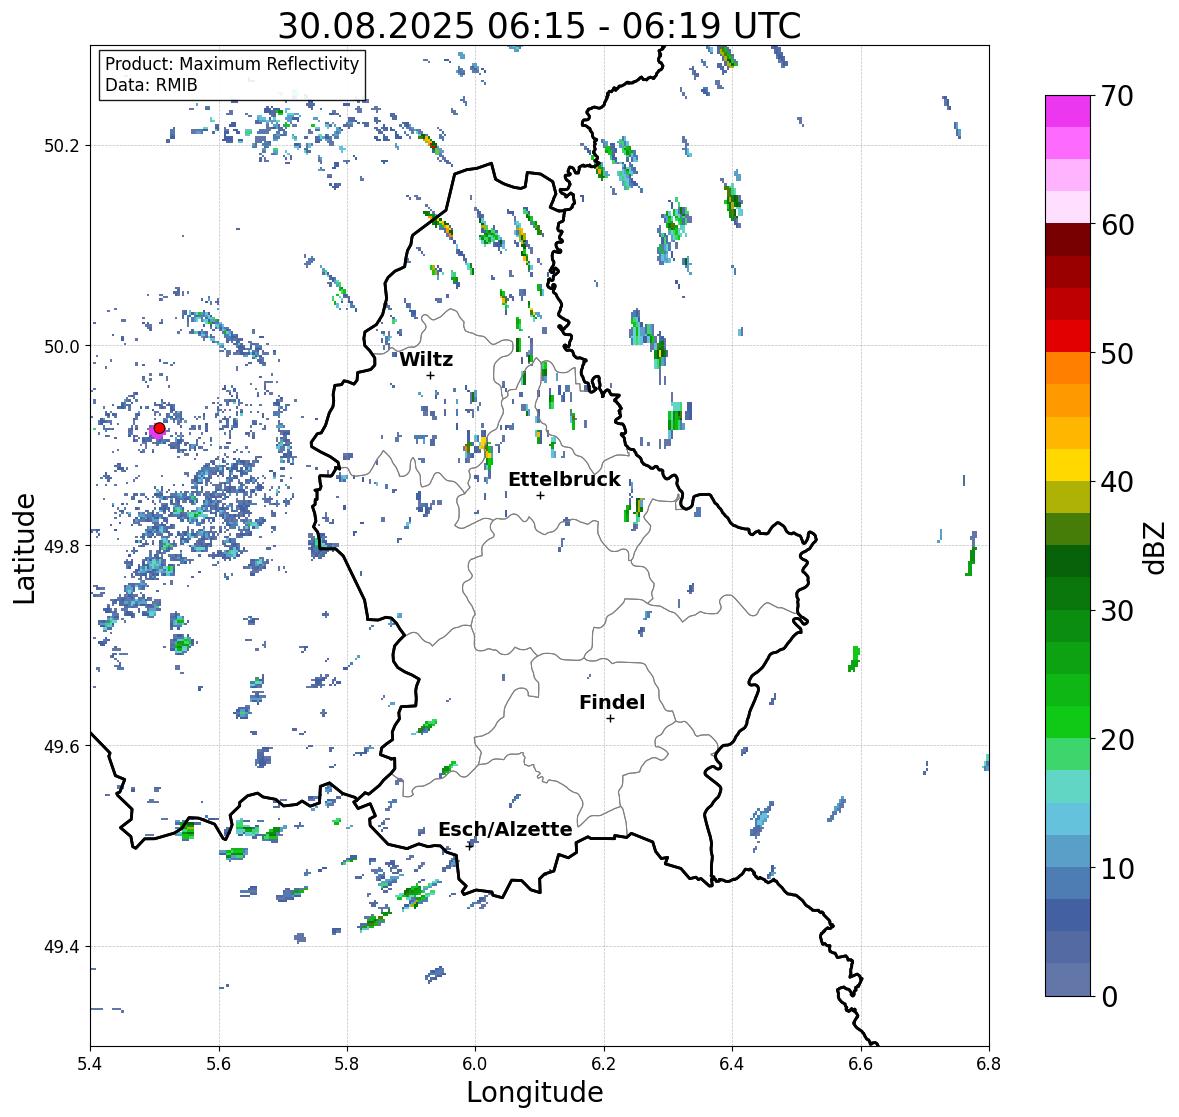Image resolution: width=1179 pixels, height=1117 pixels.
Task: Click the Wiltz station label
Action: point(426,359)
